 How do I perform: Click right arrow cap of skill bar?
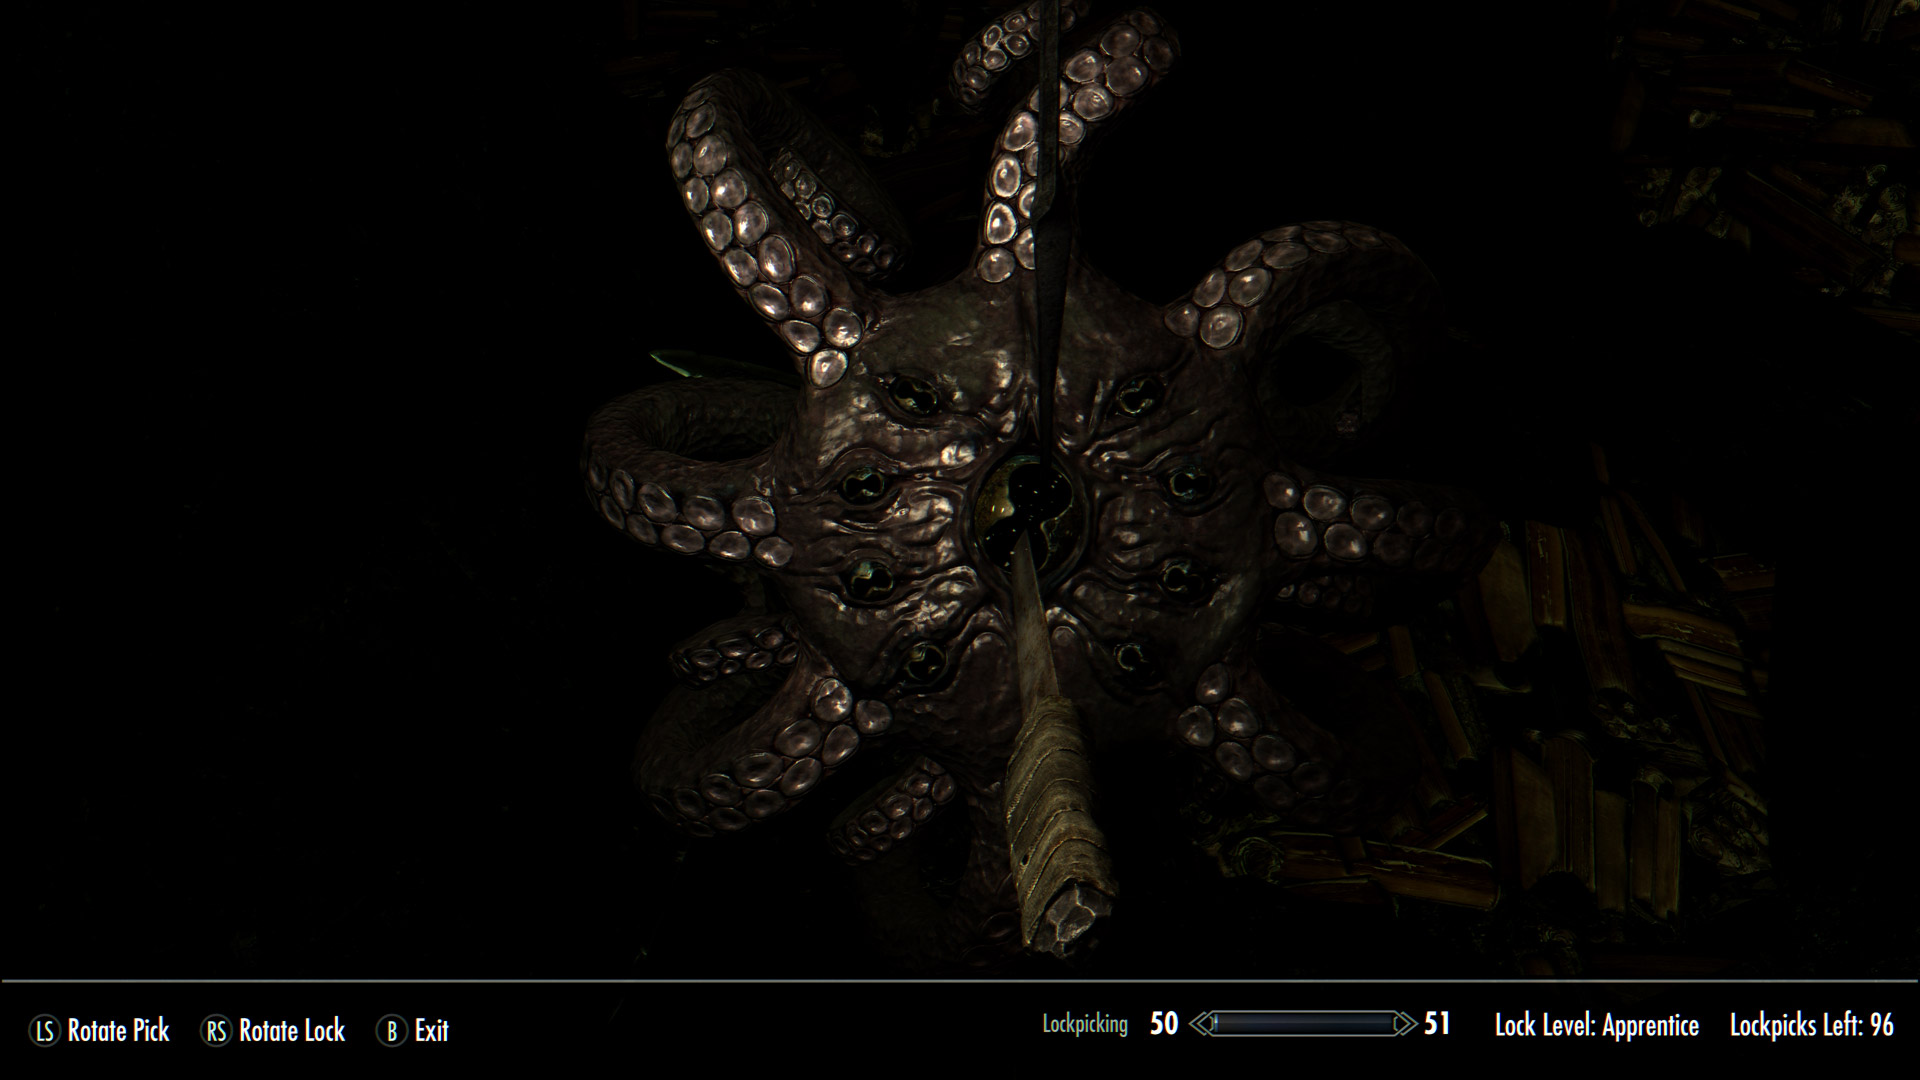1405,1024
